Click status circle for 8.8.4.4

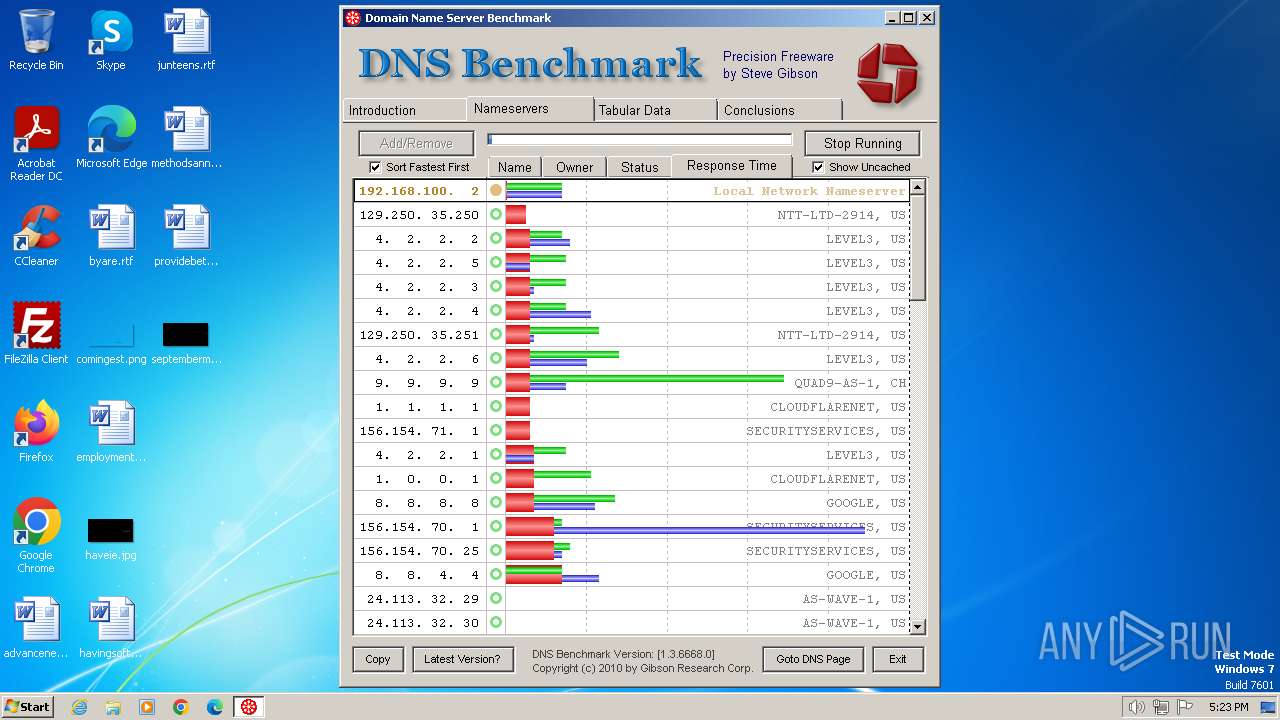[496, 574]
